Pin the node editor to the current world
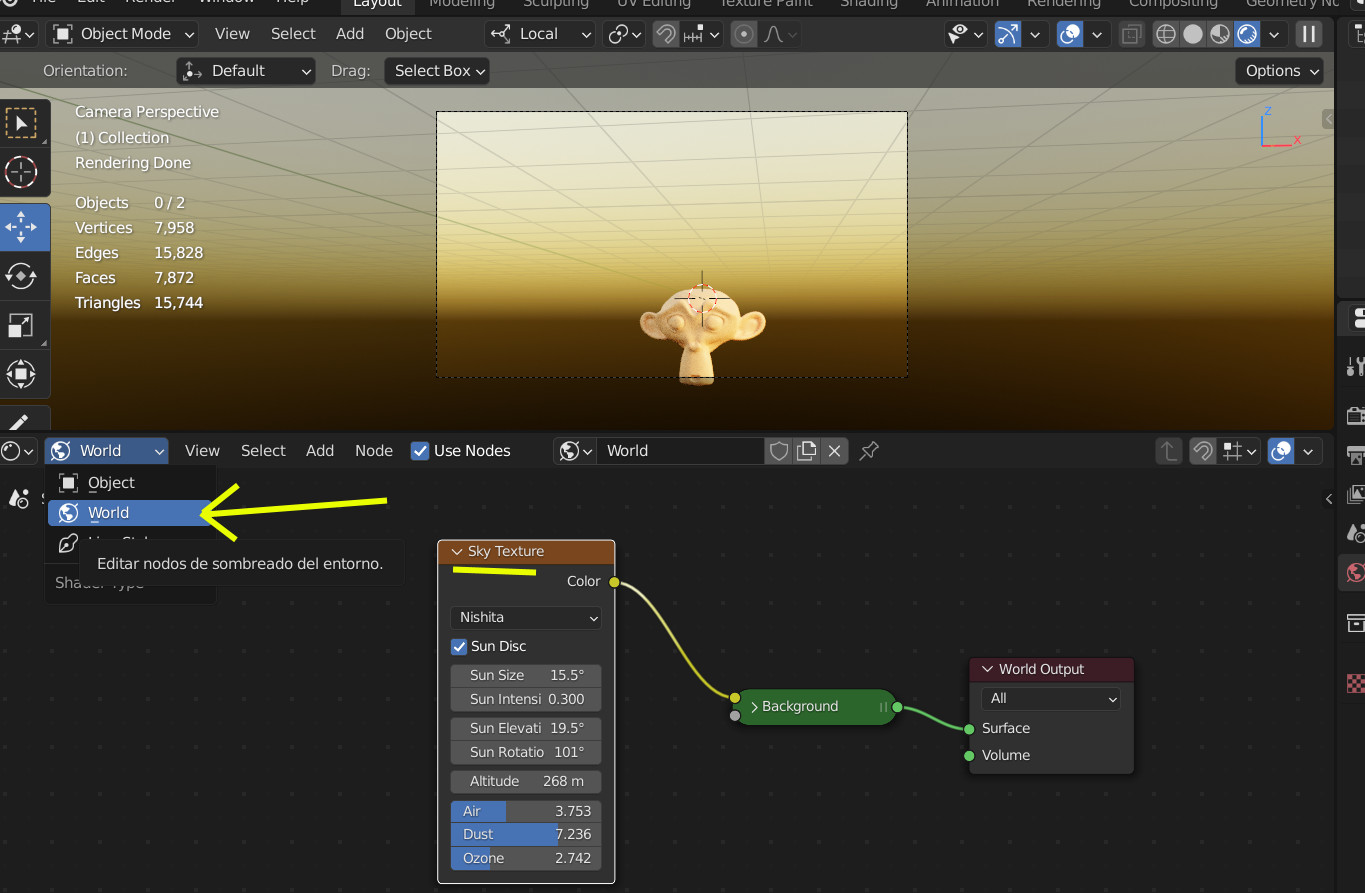This screenshot has height=893, width=1365. pos(869,451)
